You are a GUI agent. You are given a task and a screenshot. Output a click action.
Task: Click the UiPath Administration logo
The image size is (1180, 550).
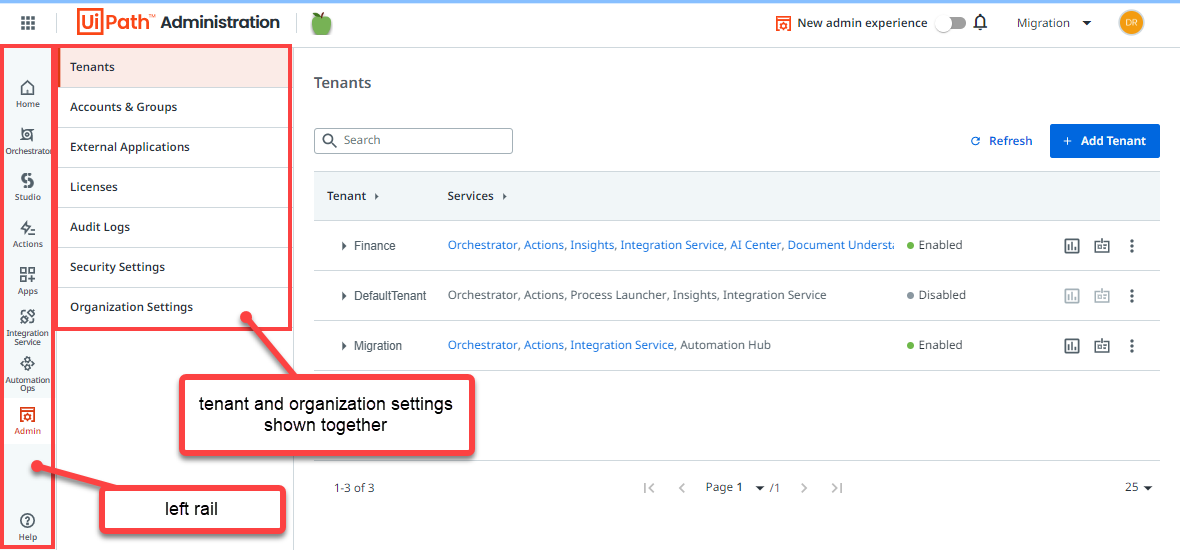pos(178,23)
